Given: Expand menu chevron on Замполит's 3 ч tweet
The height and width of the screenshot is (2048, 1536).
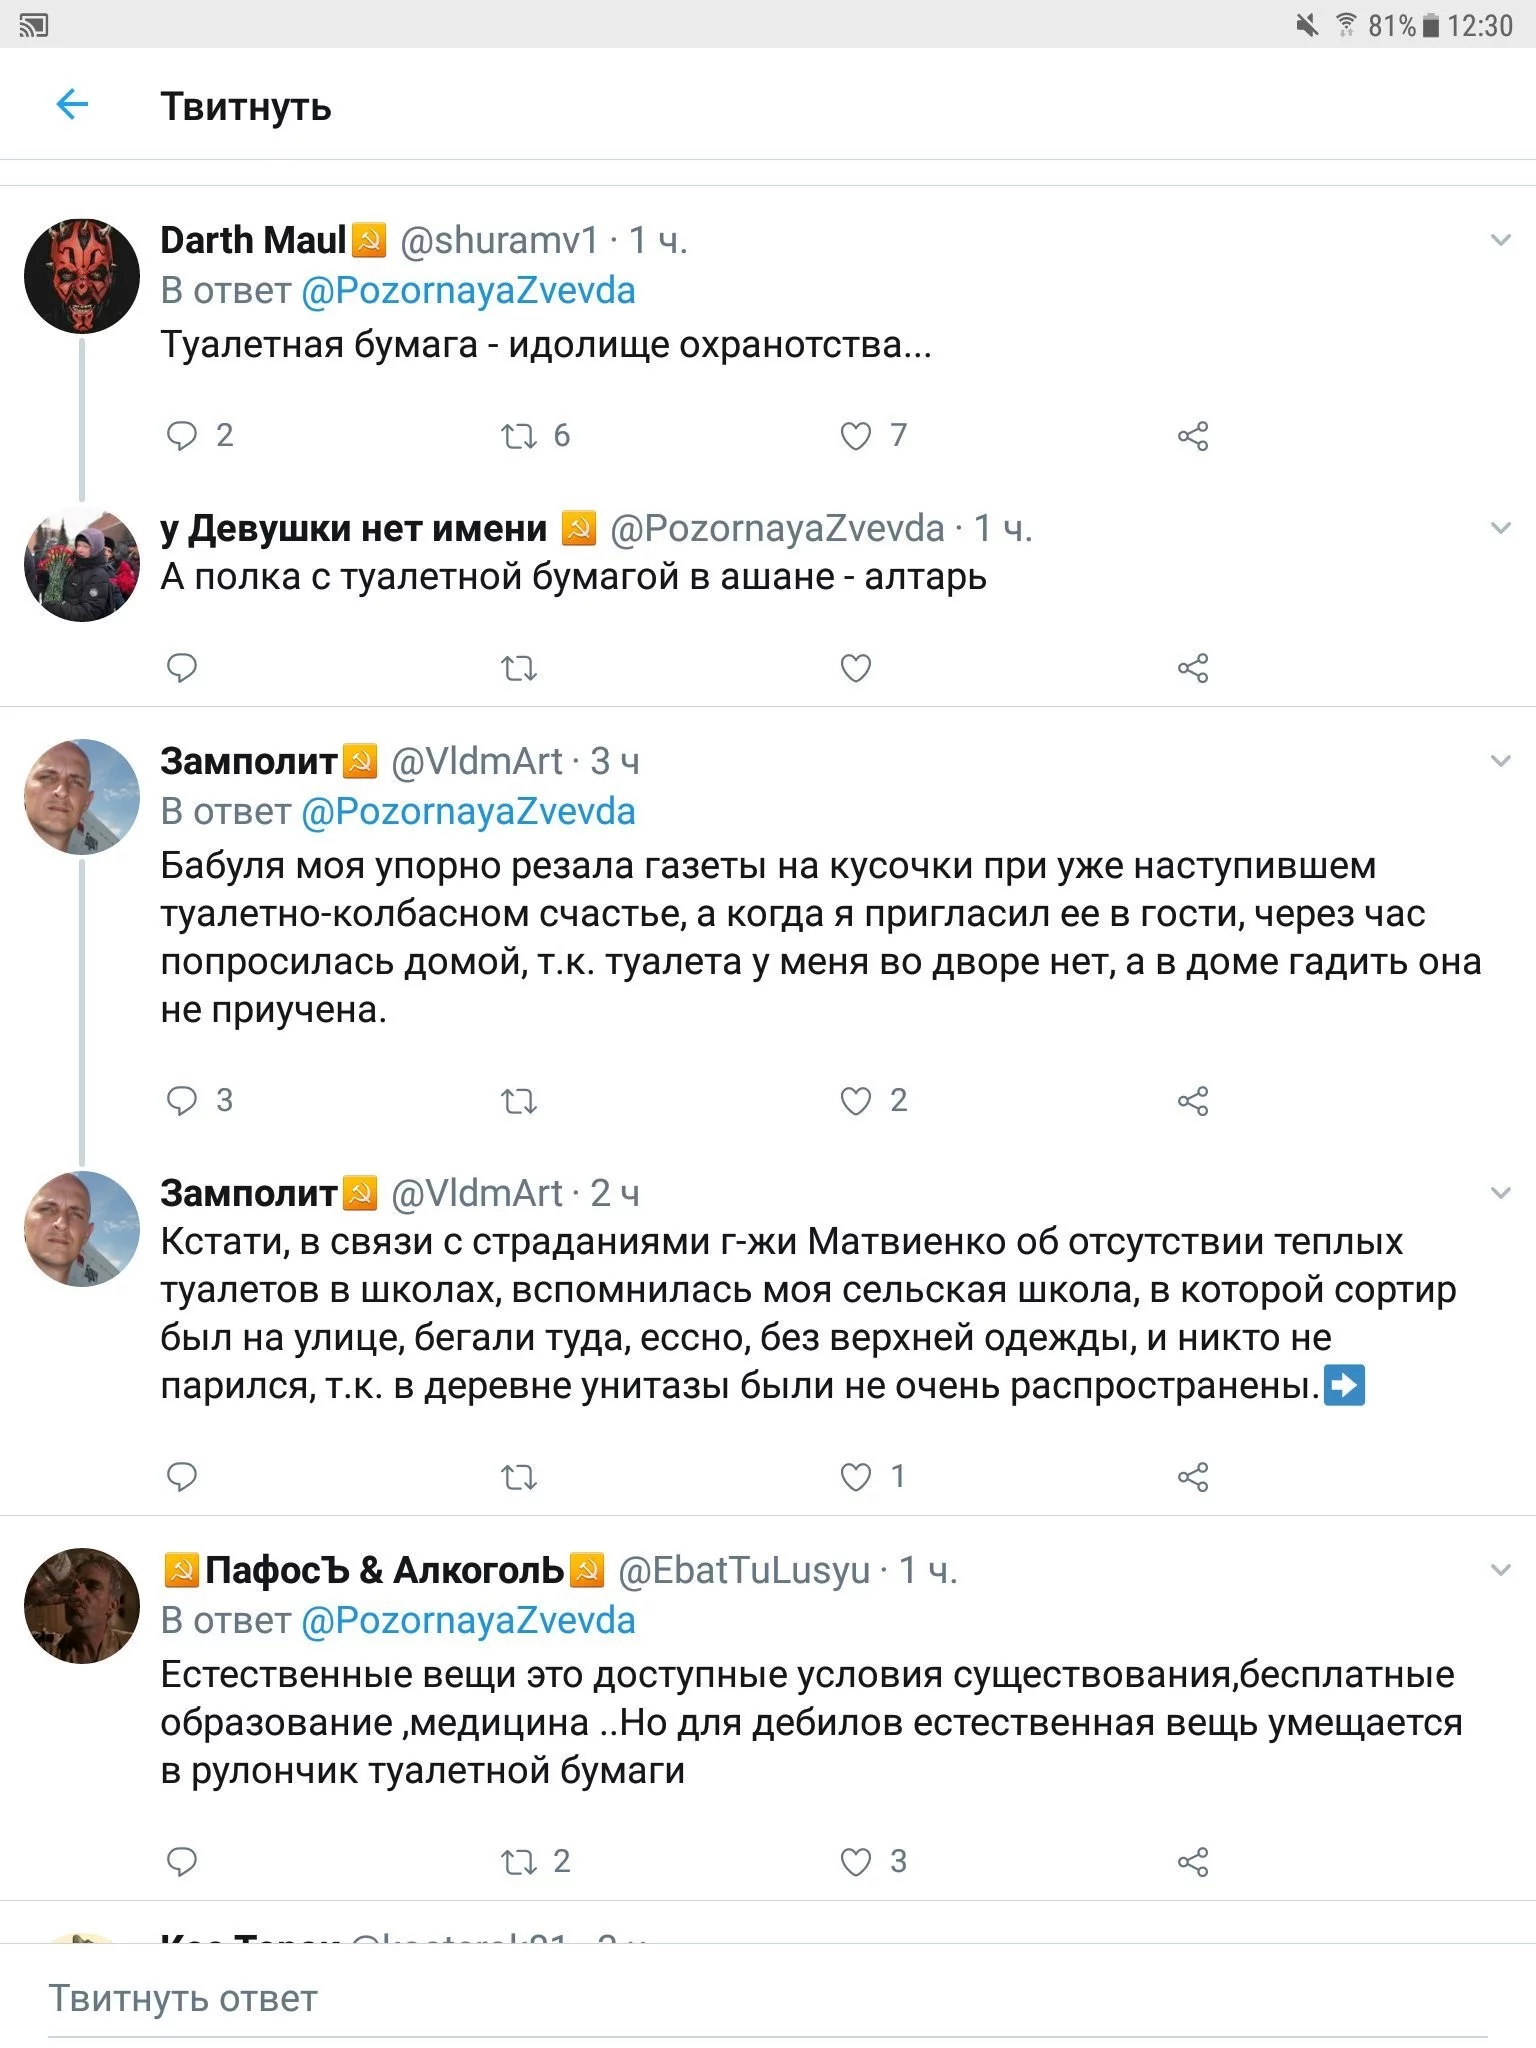Looking at the screenshot, I should coord(1500,761).
